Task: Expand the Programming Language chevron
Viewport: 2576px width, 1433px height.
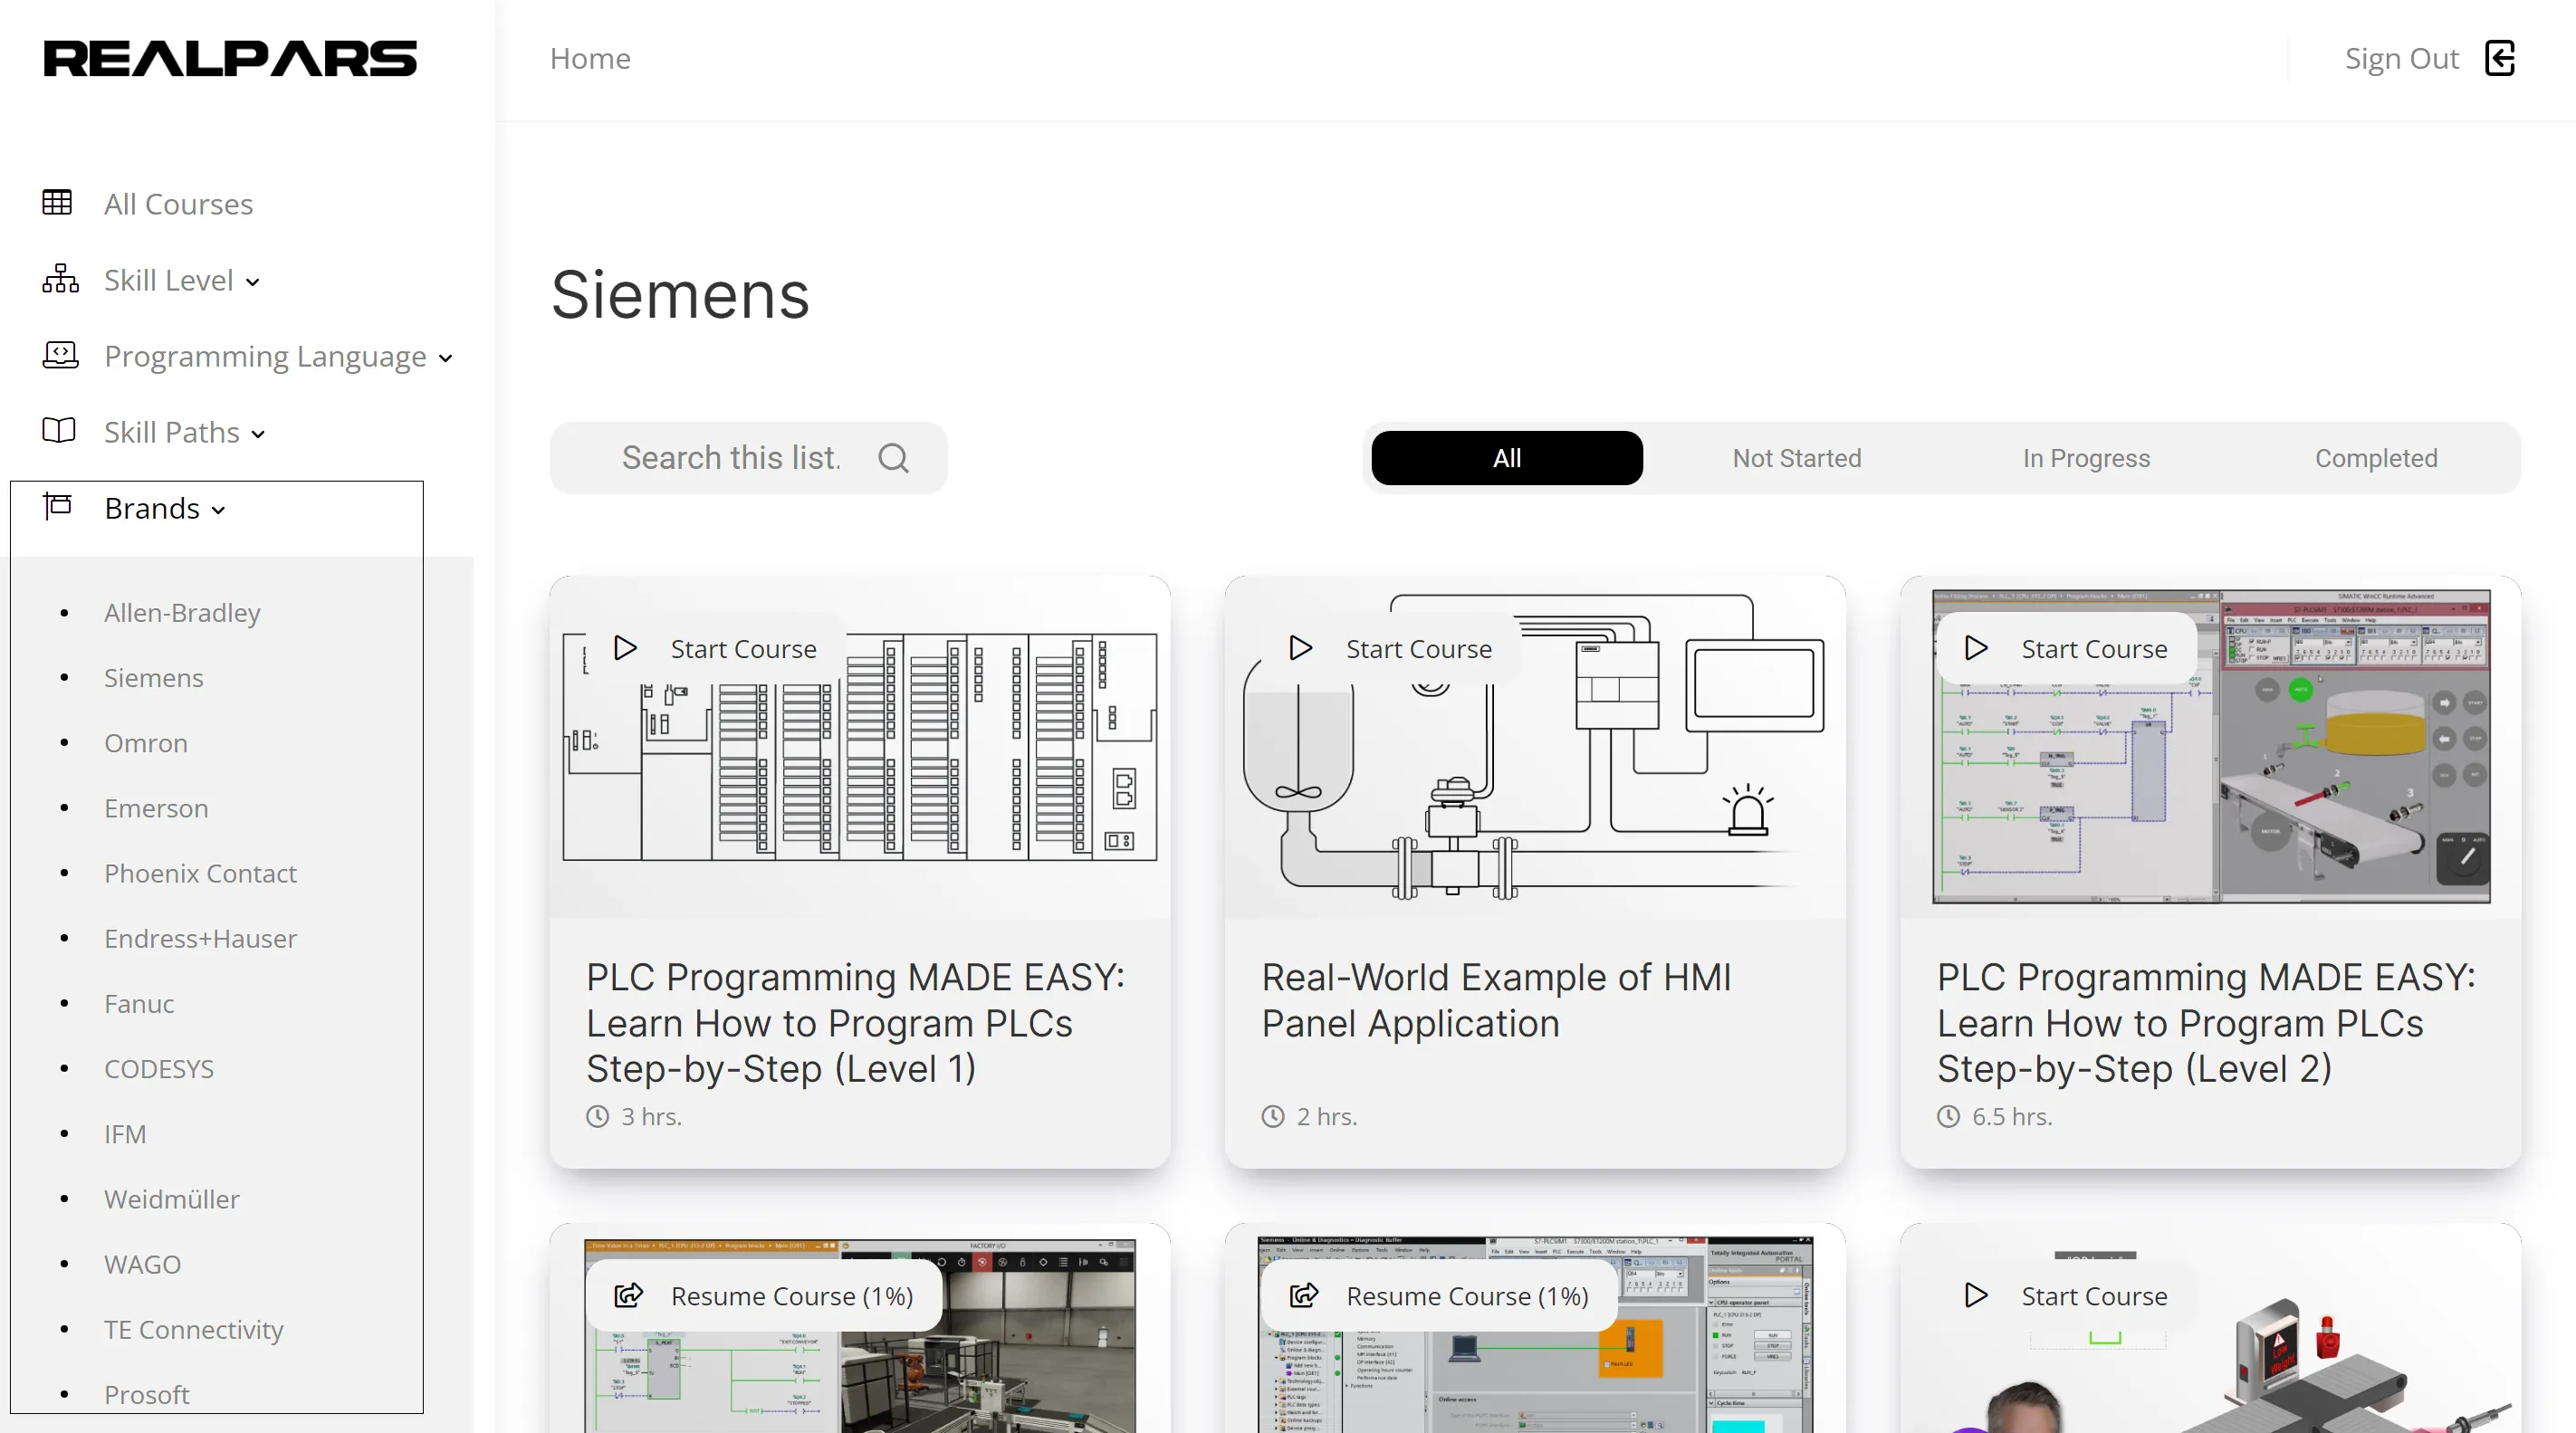Action: click(x=446, y=358)
